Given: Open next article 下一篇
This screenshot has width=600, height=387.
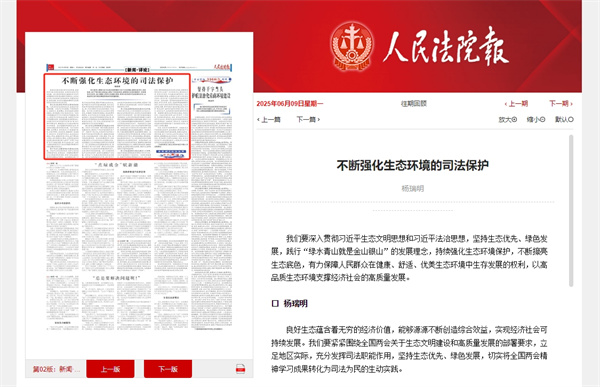Looking at the screenshot, I should tap(308, 119).
